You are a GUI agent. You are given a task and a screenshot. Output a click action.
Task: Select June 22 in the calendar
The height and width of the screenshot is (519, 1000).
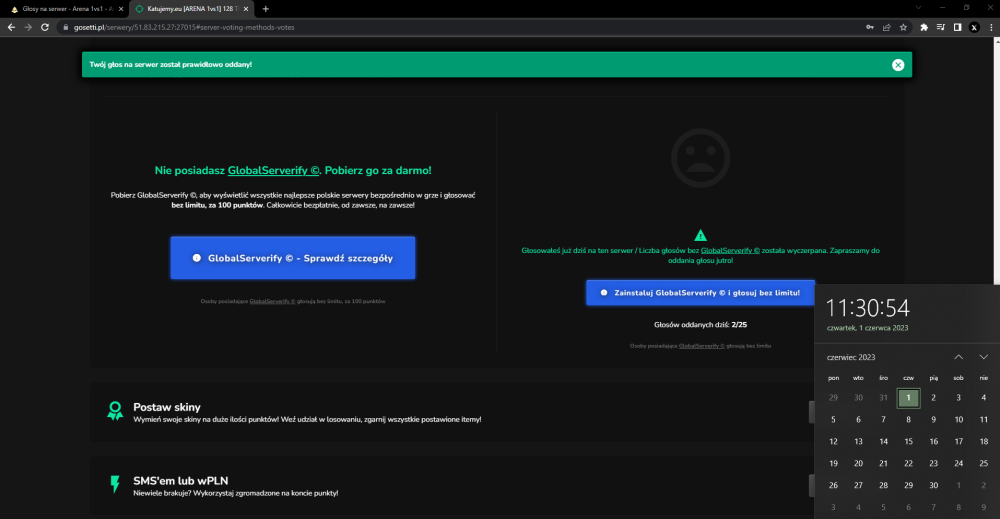(908, 464)
